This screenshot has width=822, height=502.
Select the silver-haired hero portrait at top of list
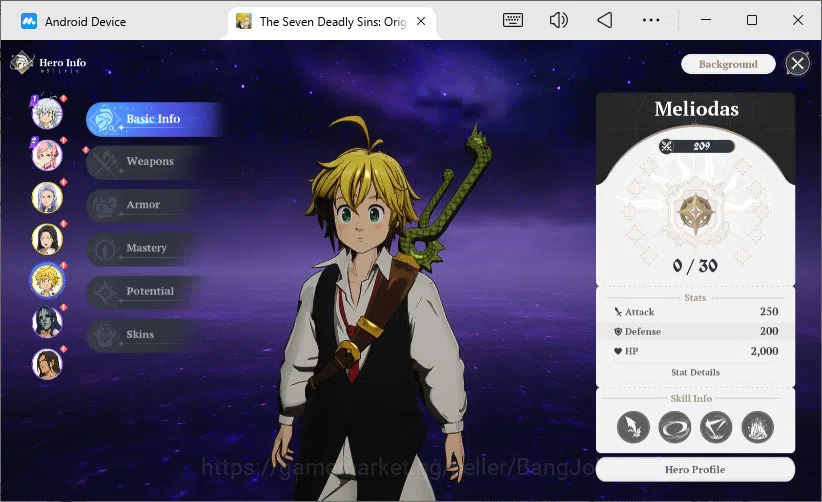(47, 113)
